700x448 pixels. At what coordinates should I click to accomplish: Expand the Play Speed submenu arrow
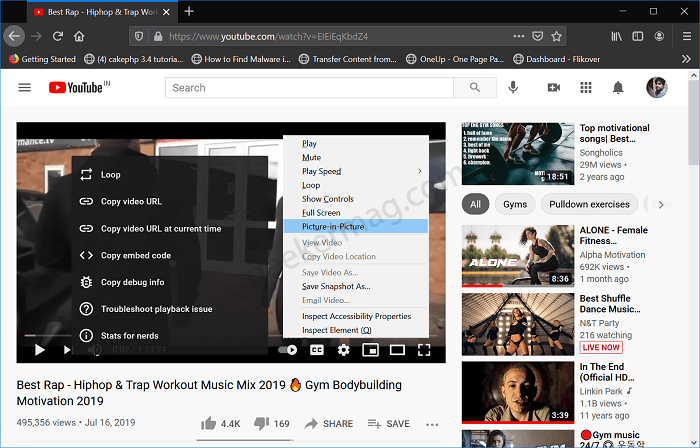click(420, 171)
